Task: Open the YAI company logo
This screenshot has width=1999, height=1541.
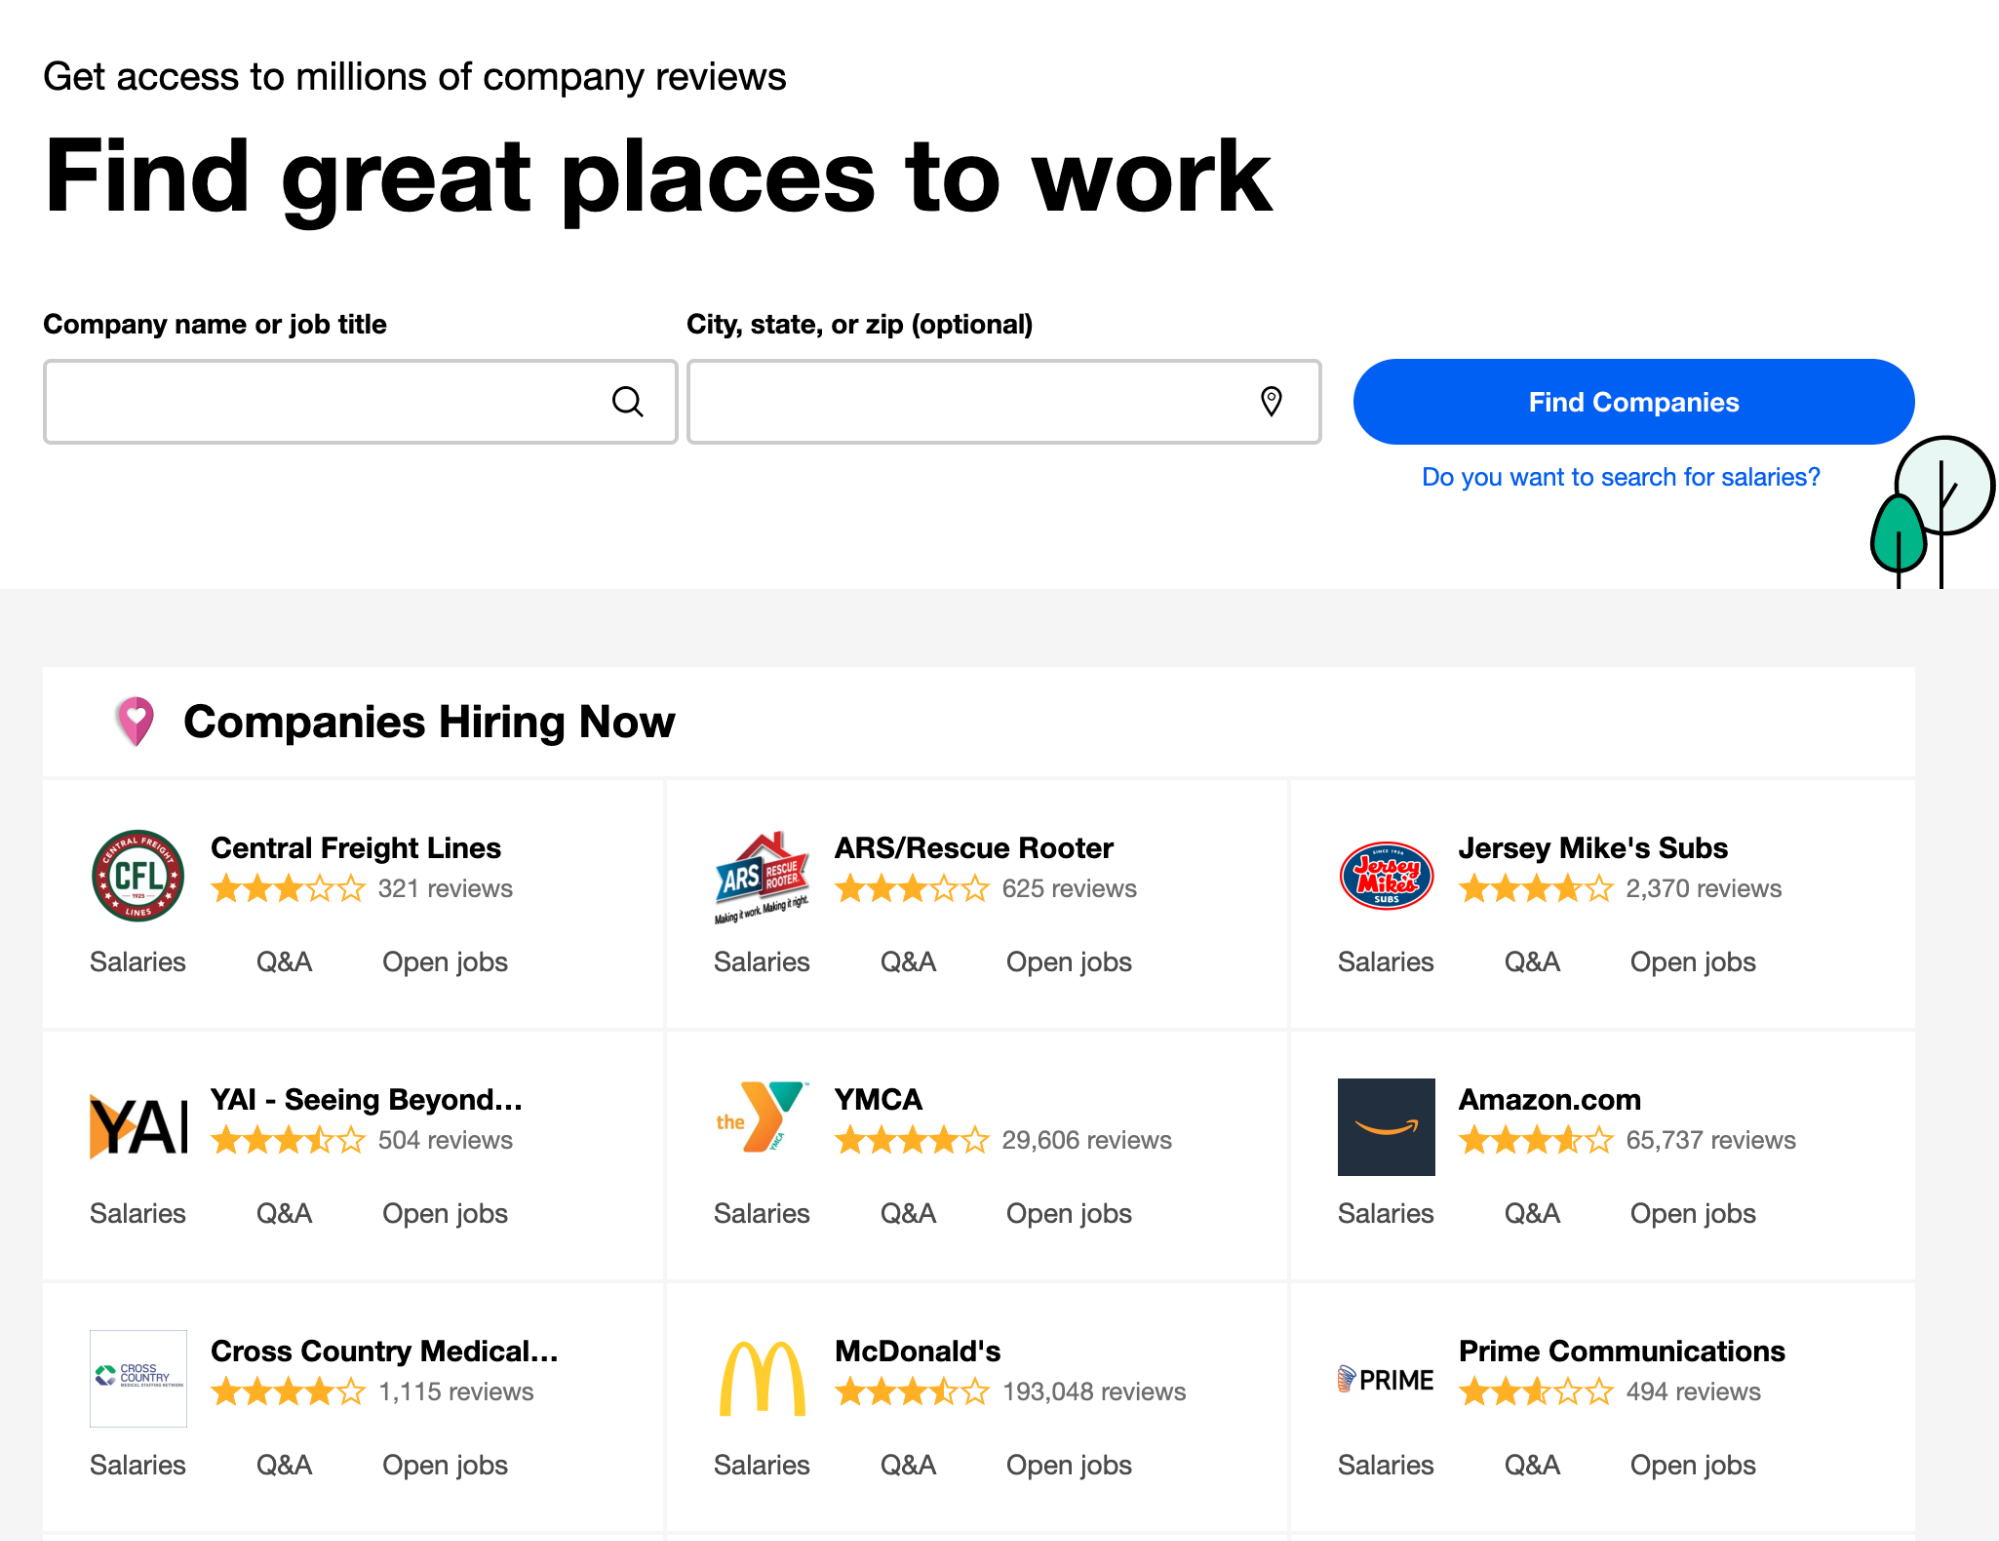Action: click(x=138, y=1127)
